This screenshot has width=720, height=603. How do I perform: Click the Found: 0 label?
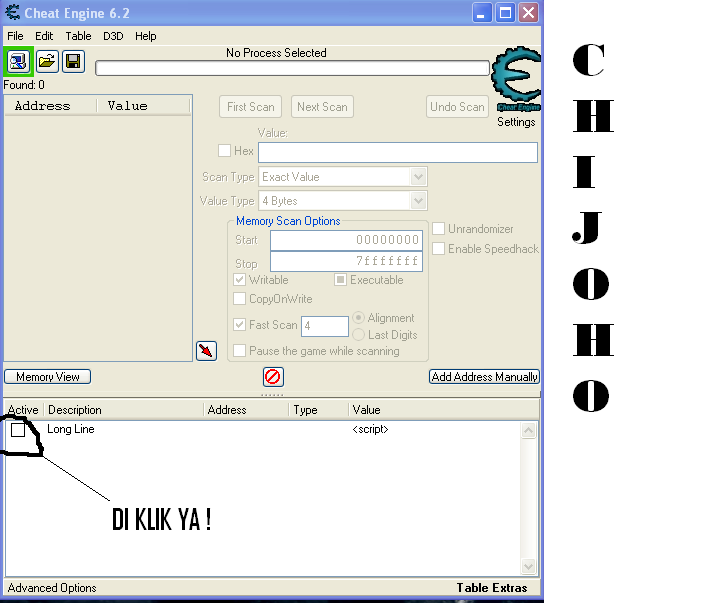tap(24, 85)
